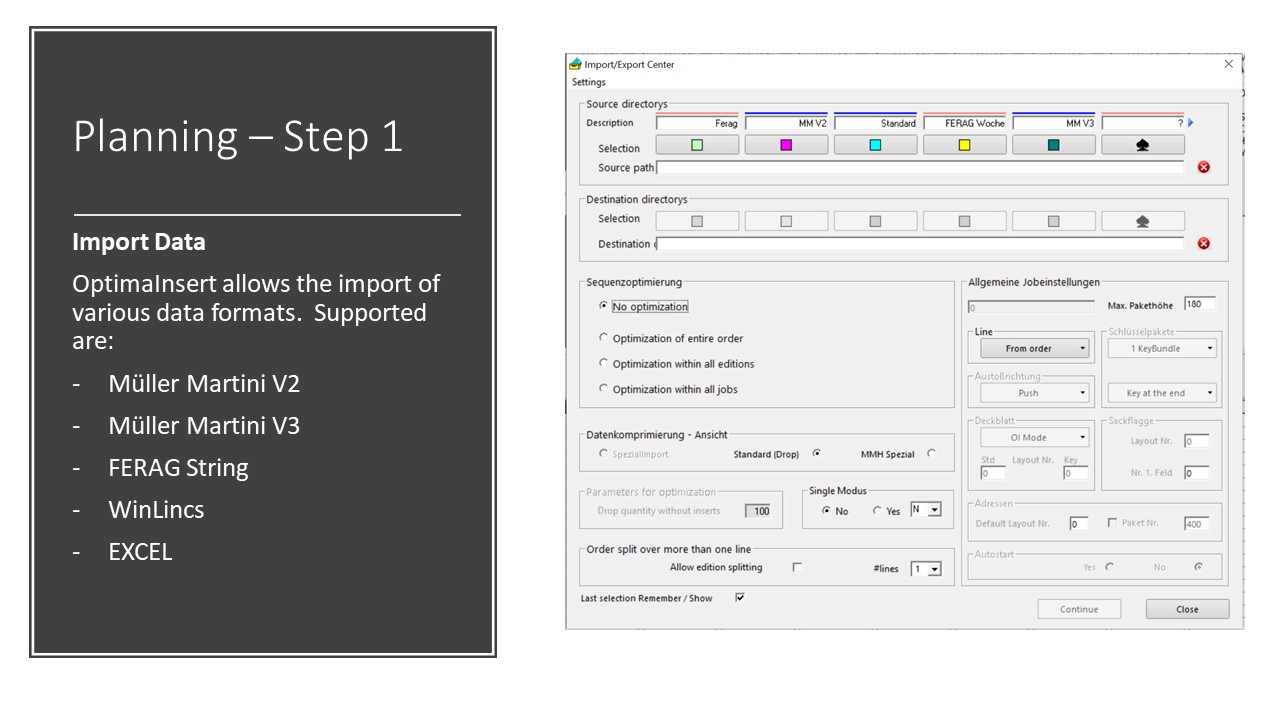Click the '?' description field
The width and height of the screenshot is (1280, 720).
1143,123
